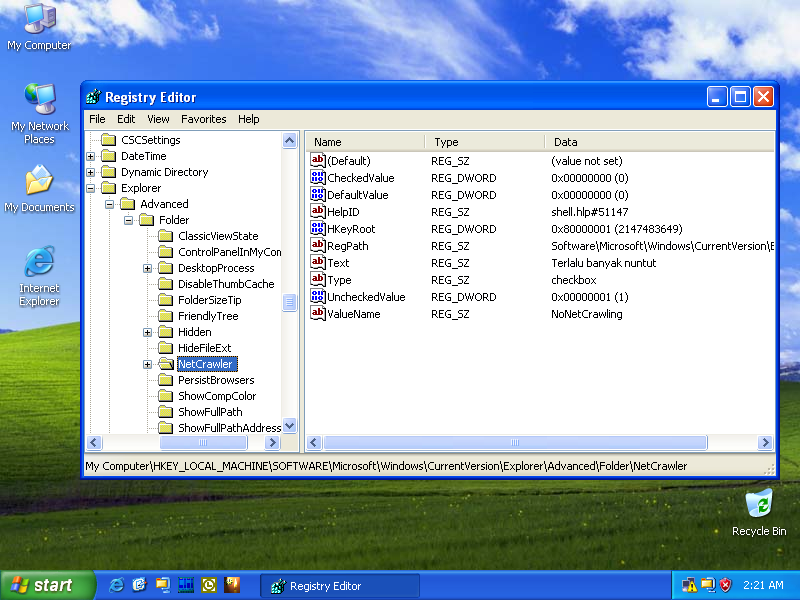Expand the DateTime key
Viewport: 800px width, 600px height.
[x=91, y=156]
